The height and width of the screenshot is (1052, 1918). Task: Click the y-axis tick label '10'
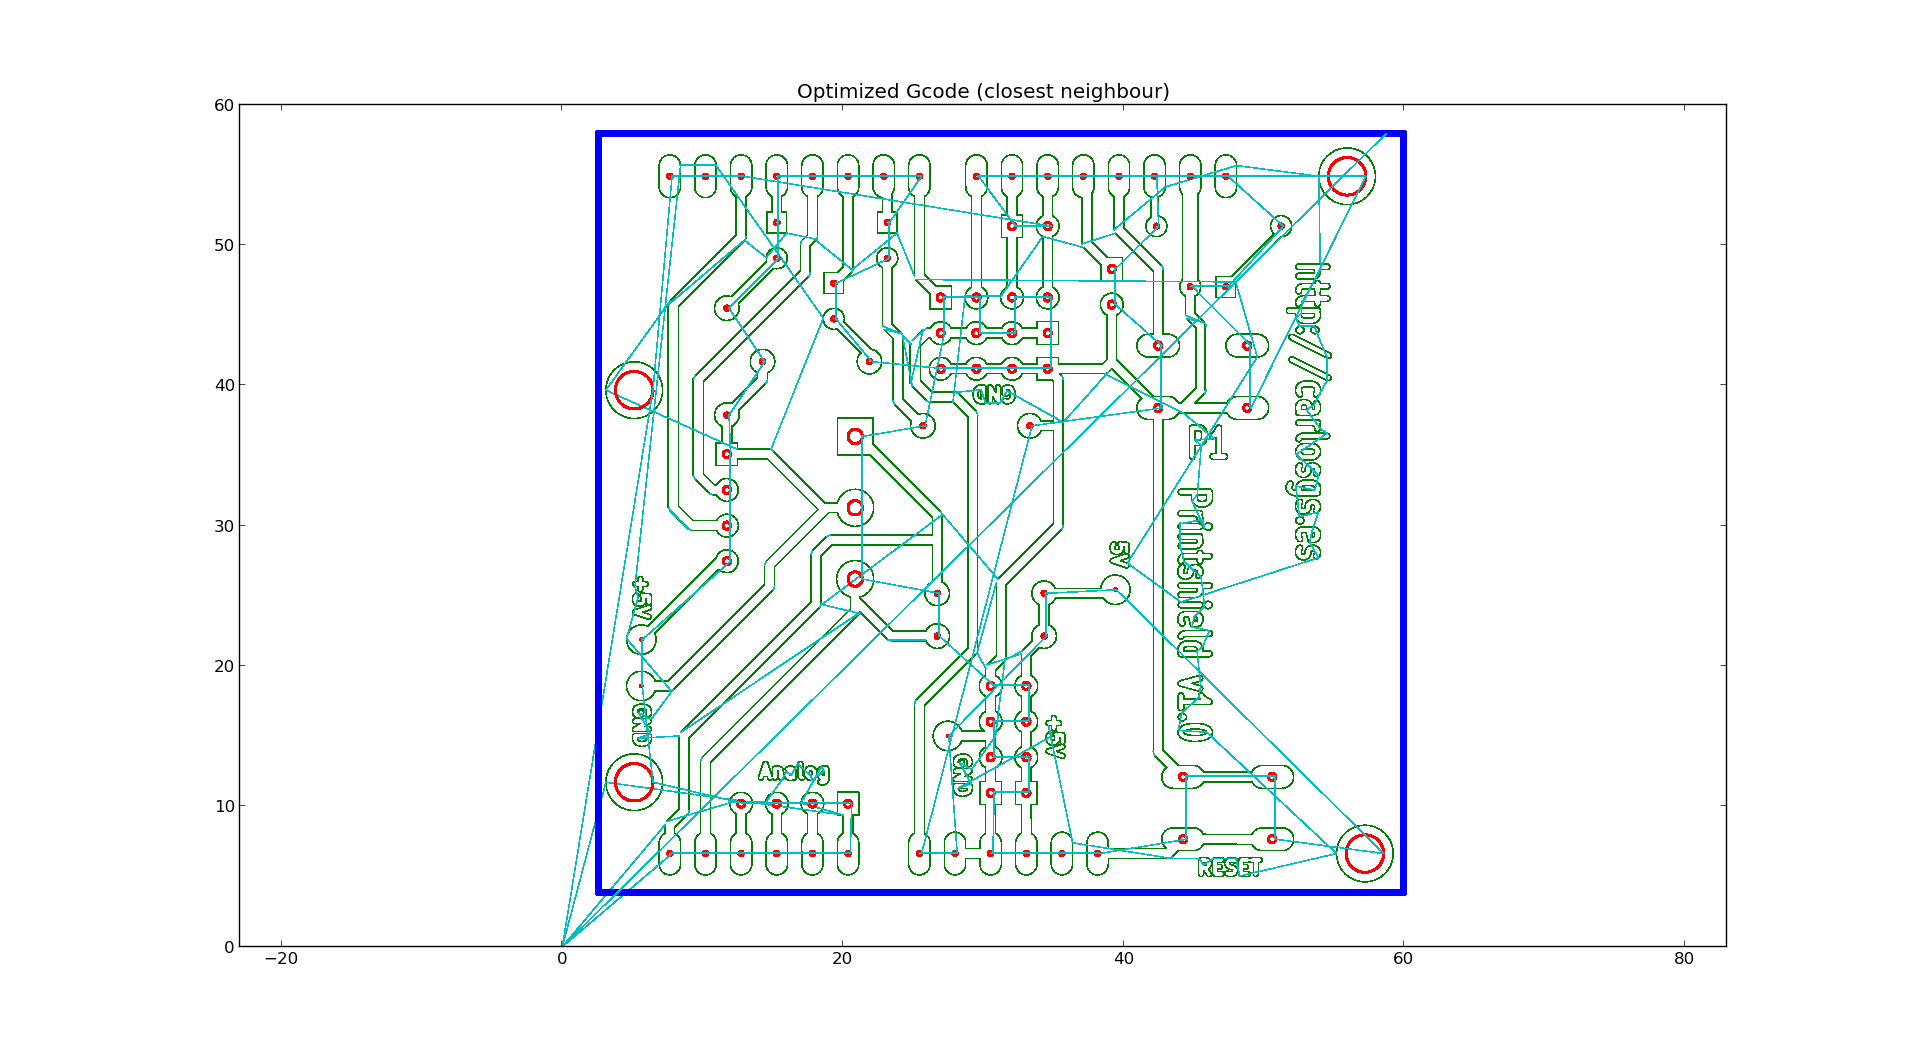coord(222,806)
